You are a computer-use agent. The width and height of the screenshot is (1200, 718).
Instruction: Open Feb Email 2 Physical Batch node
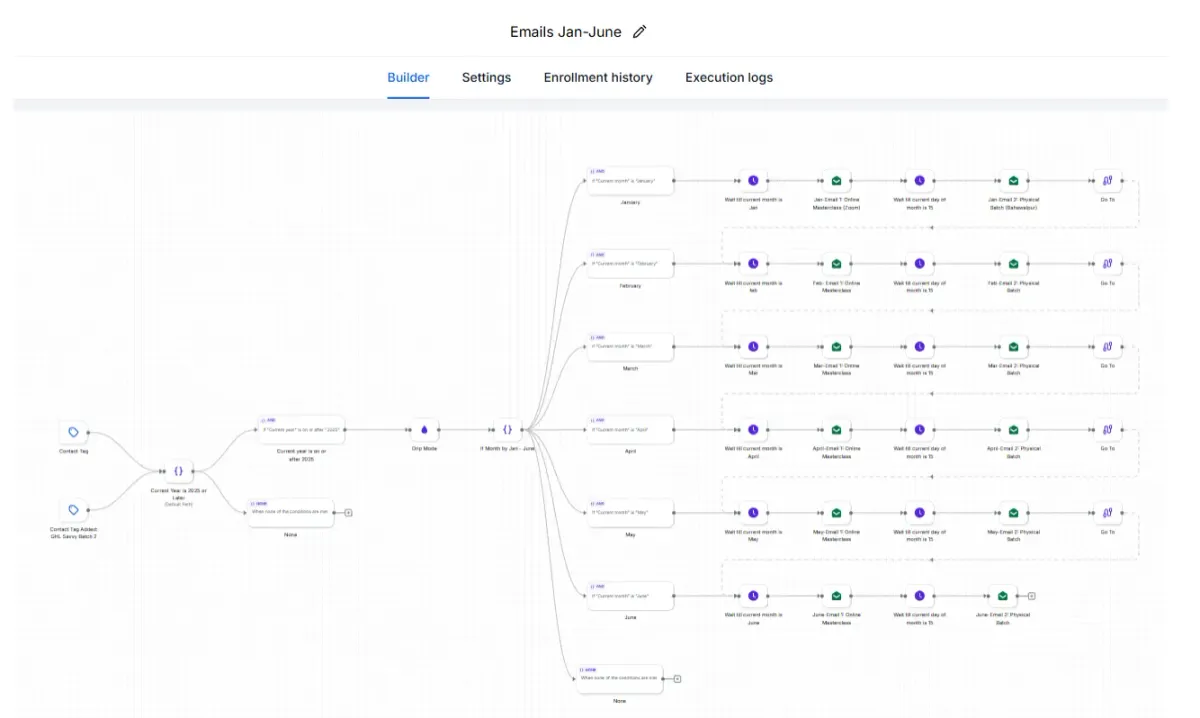[x=1013, y=264]
